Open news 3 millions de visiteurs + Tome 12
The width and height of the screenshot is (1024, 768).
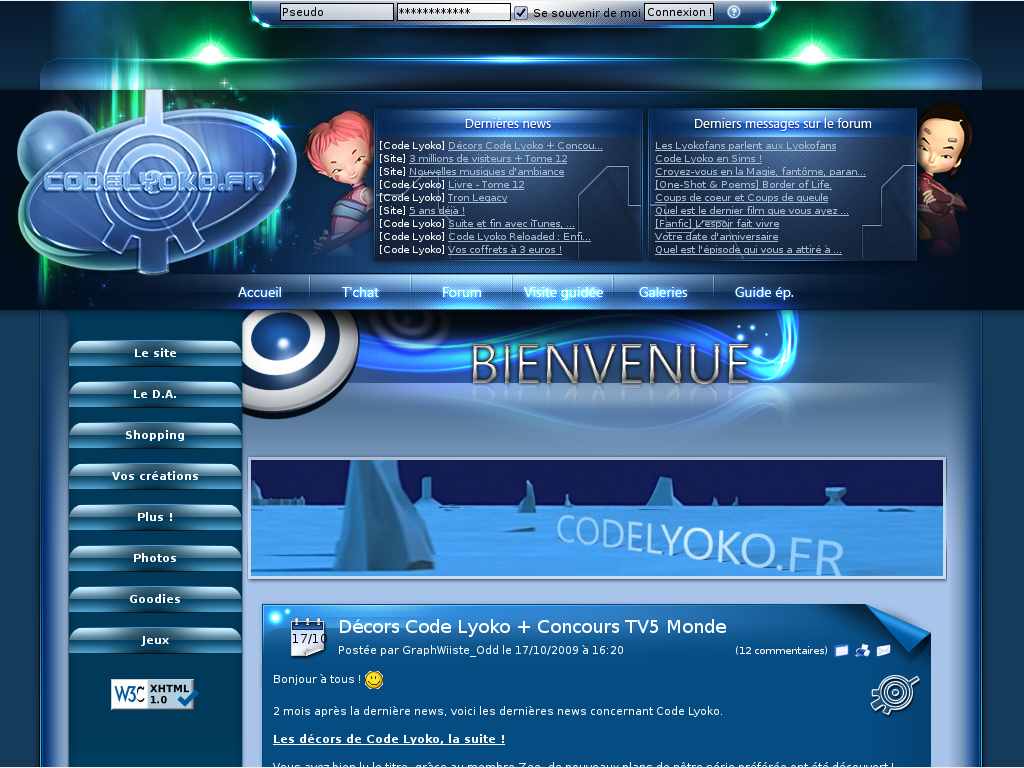pos(488,159)
